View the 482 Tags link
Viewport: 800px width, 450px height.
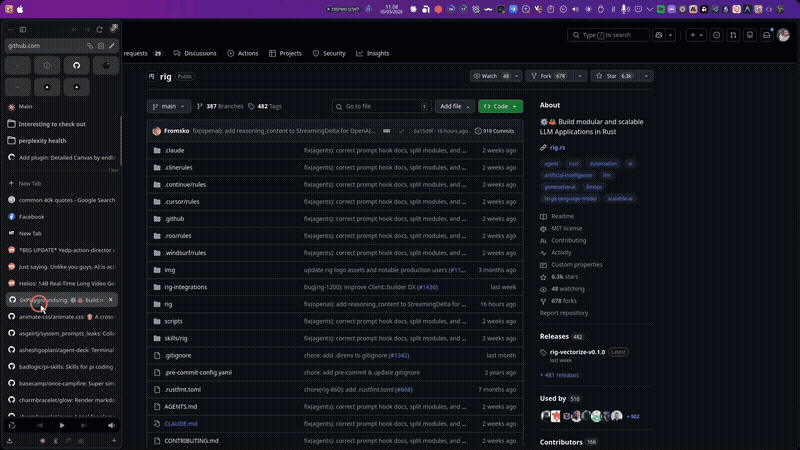[265, 106]
